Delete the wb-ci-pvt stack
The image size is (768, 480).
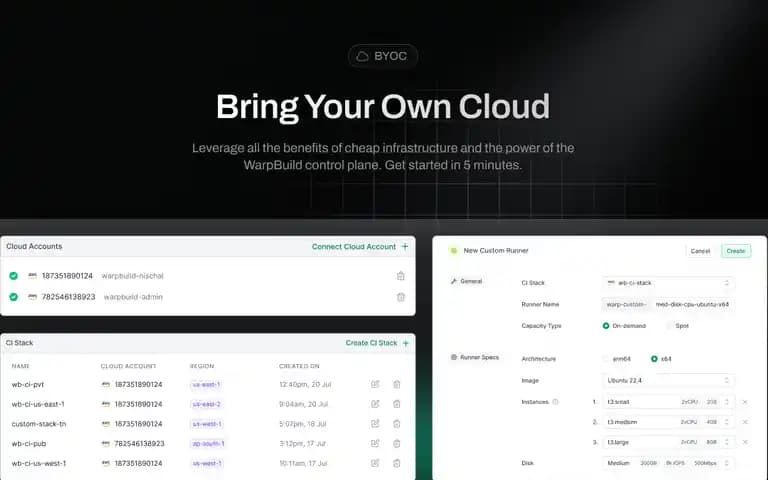pos(397,384)
